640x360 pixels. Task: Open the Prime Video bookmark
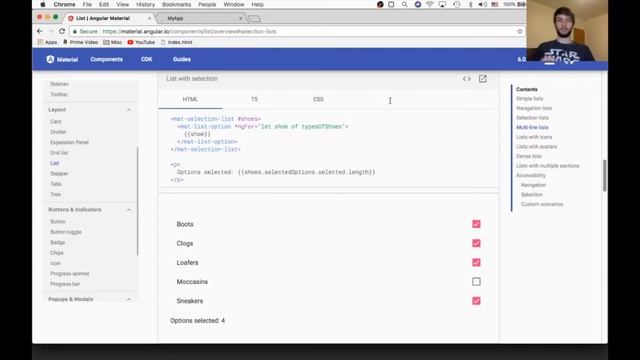pyautogui.click(x=80, y=42)
